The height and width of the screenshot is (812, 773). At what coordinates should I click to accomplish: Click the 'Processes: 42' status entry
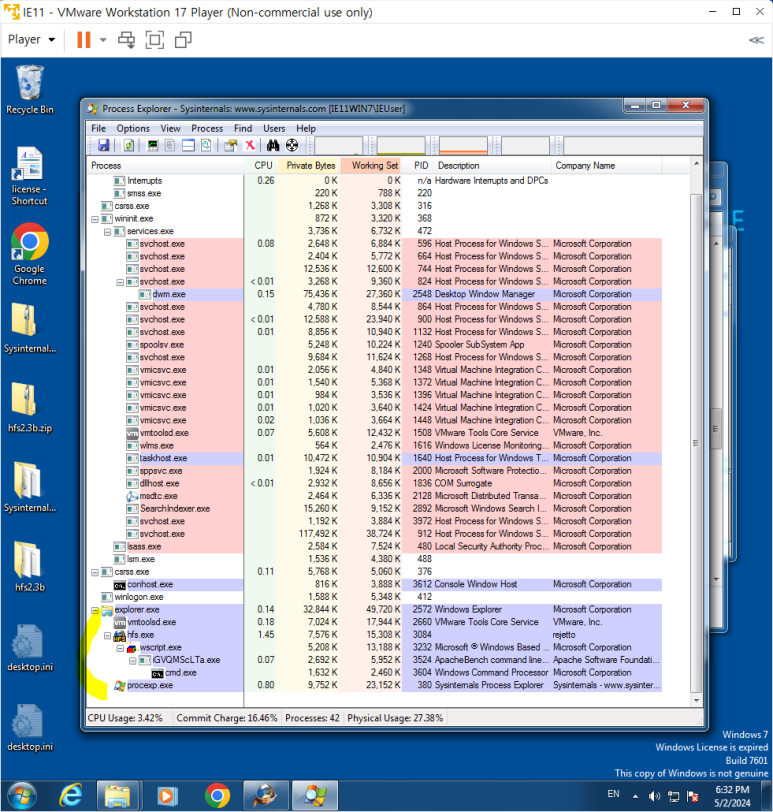(x=312, y=718)
